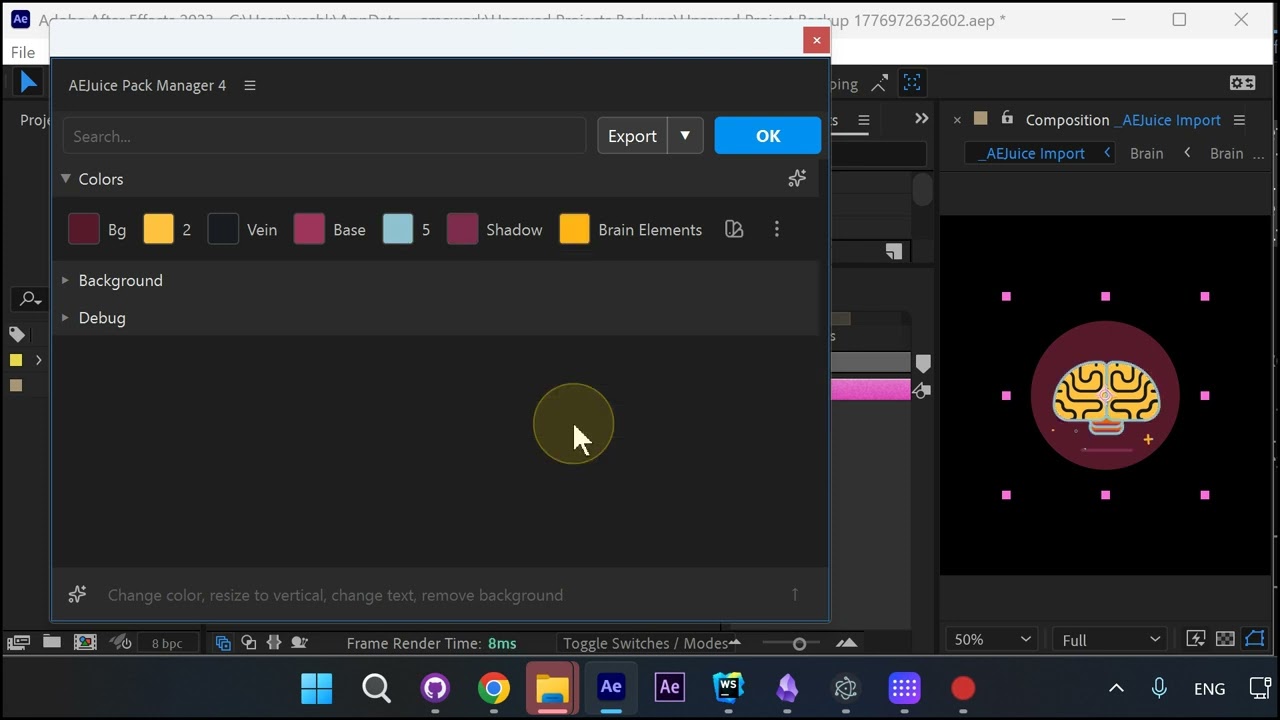Click the brain graphic in composition viewer
The height and width of the screenshot is (720, 1280).
(x=1105, y=395)
